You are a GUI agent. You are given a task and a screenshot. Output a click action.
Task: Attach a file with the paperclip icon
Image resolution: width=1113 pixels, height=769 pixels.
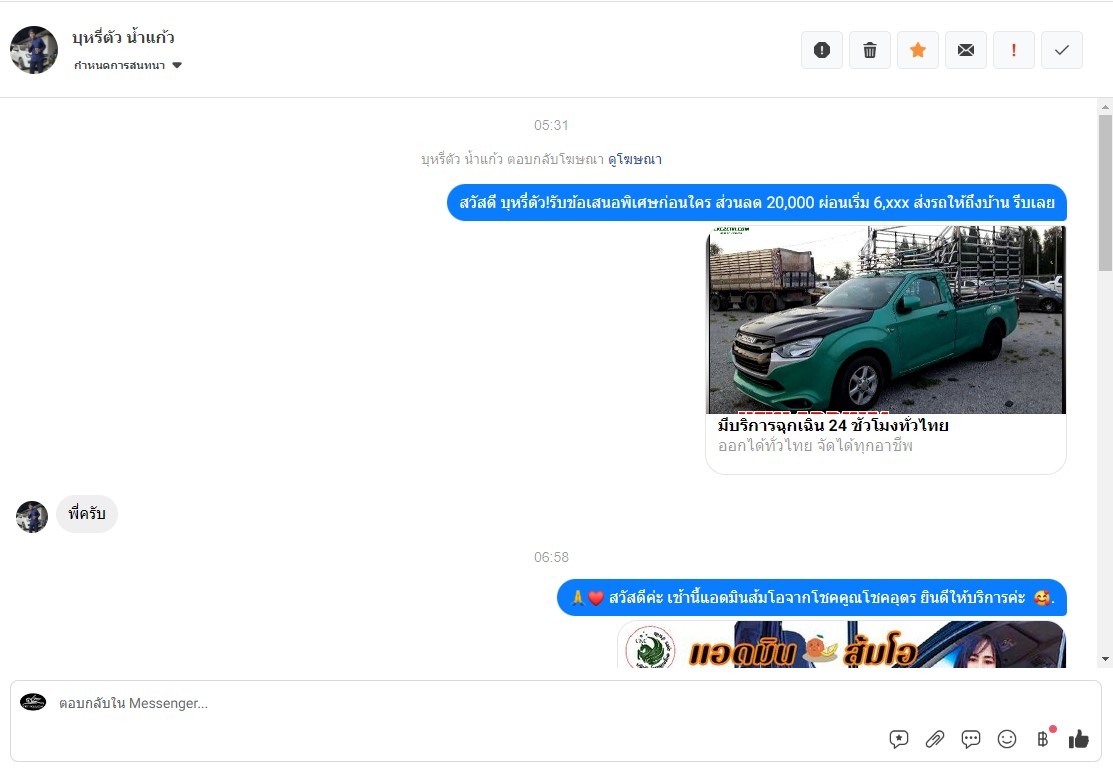[935, 739]
